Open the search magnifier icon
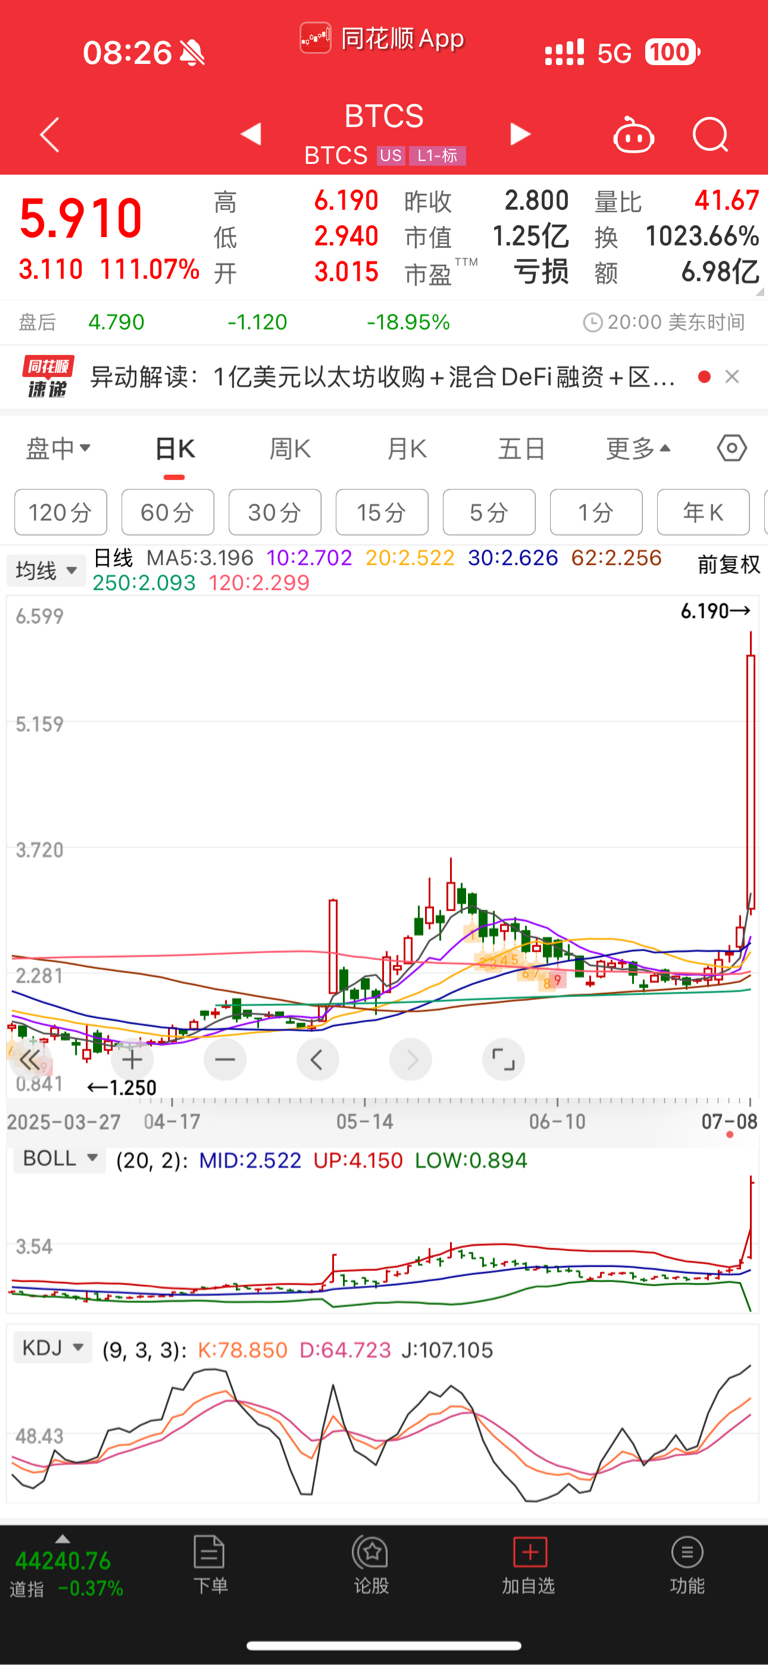This screenshot has height=1665, width=768. [711, 135]
